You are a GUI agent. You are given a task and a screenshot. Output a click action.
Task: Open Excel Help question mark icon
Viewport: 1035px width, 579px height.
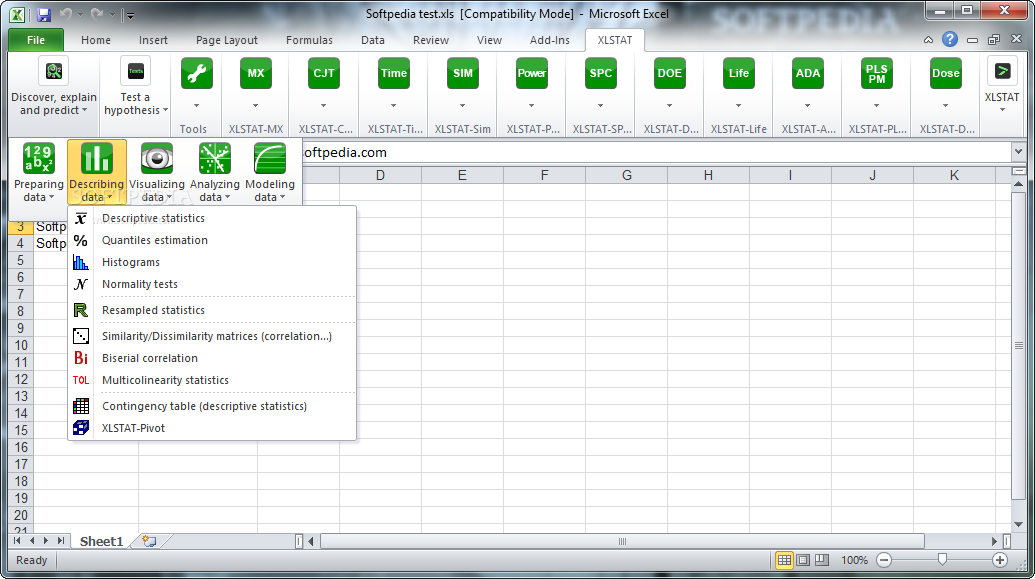[x=949, y=40]
